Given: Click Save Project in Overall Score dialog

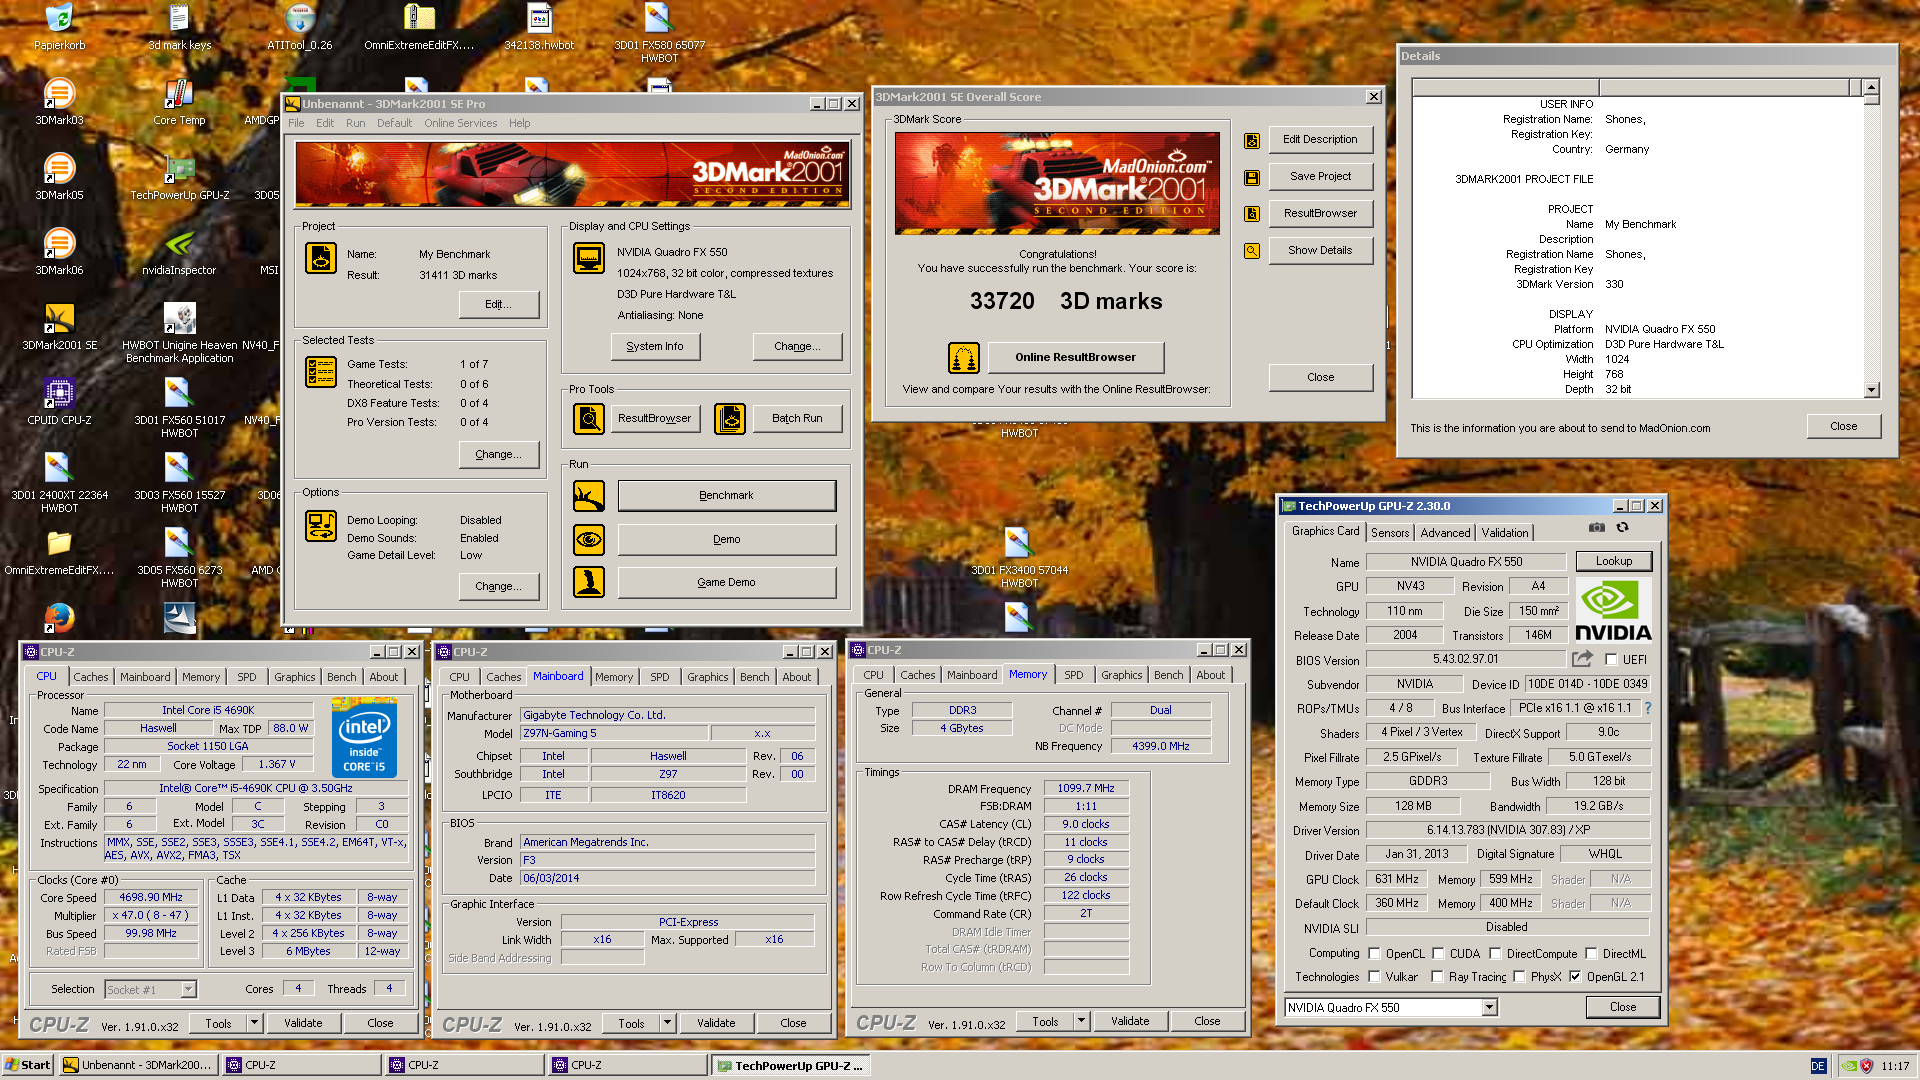Looking at the screenshot, I should click(1320, 177).
